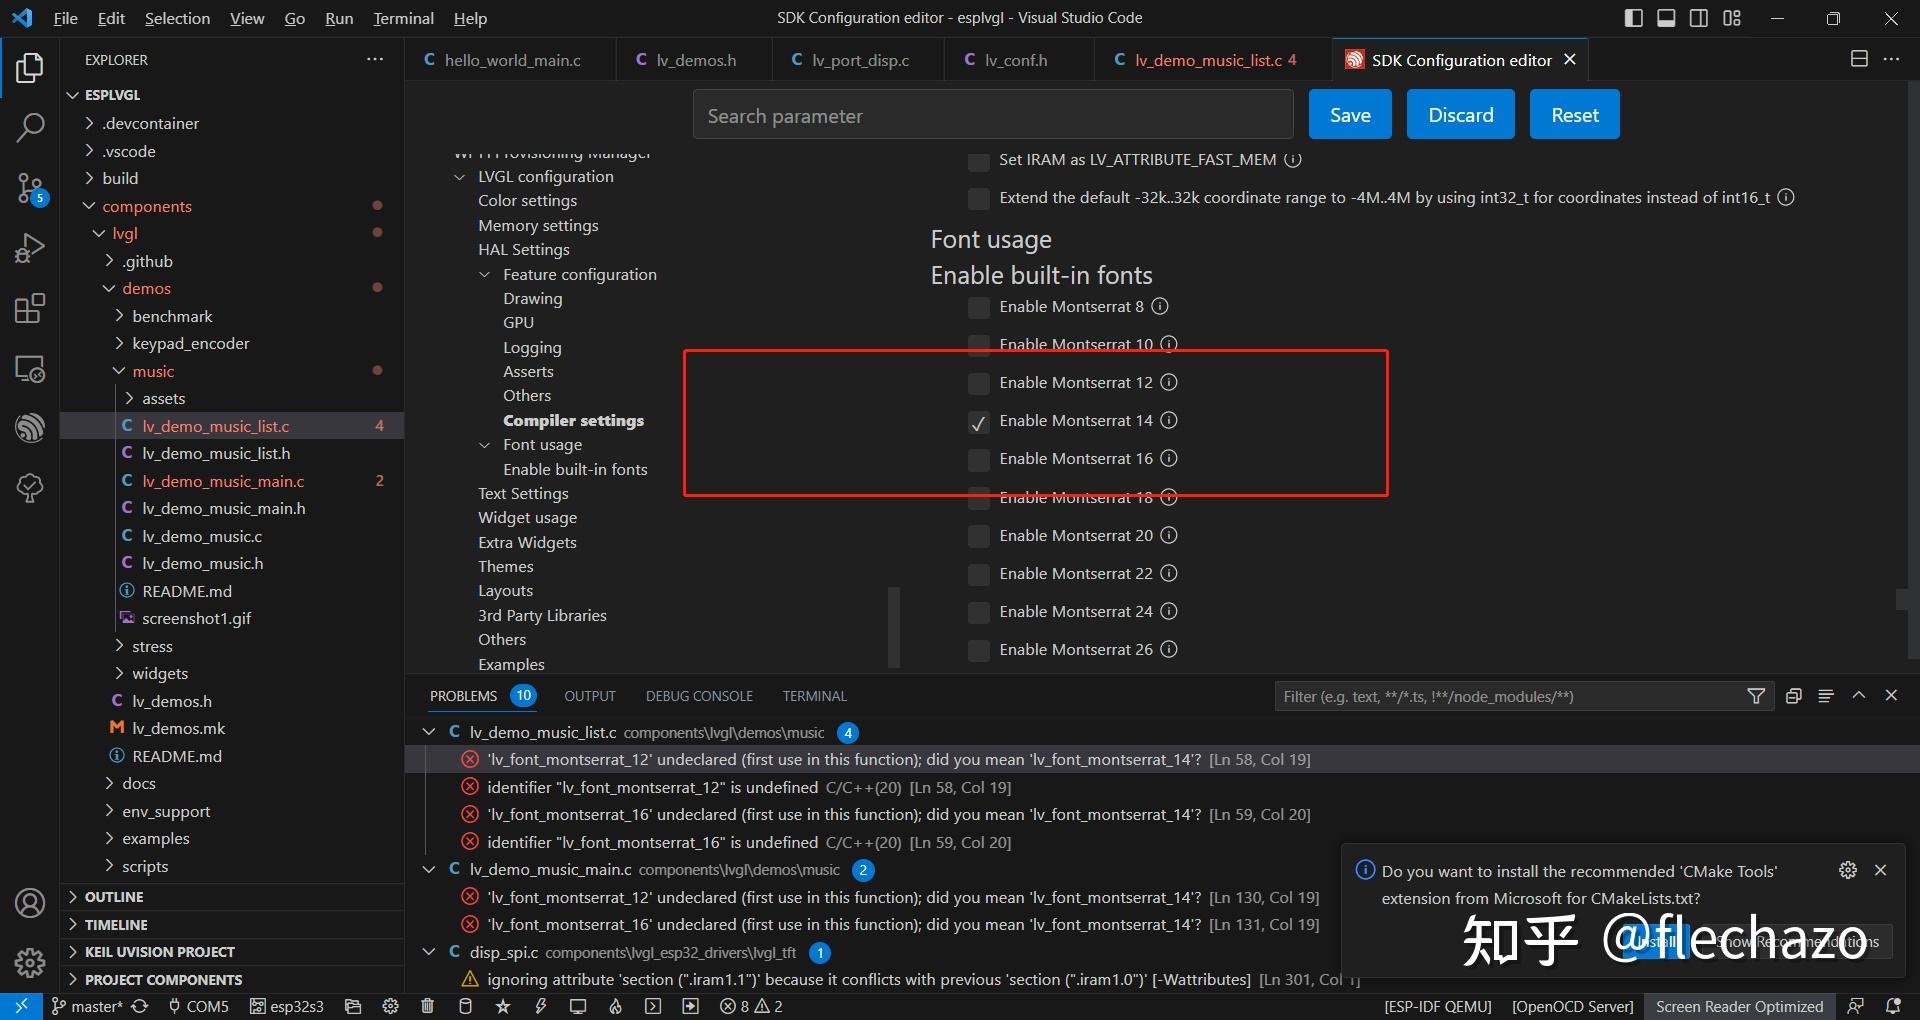Open Accounts menu in activity bar
This screenshot has height=1020, width=1920.
pos(30,903)
